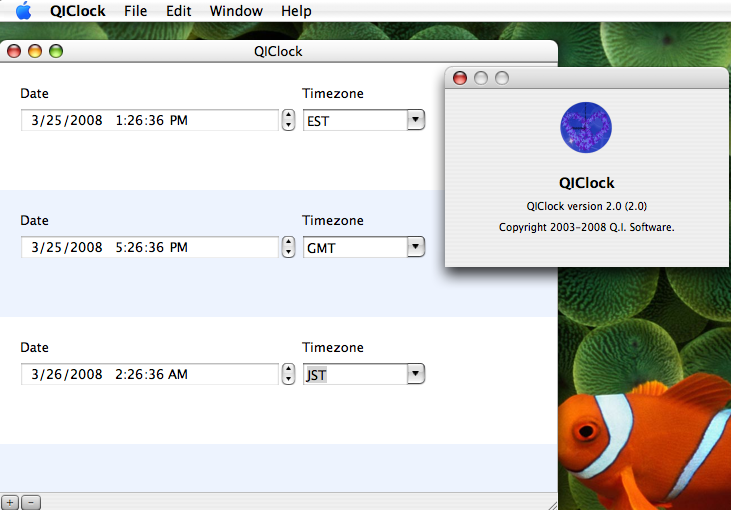Viewport: 731px width, 510px height.
Task: Zoom the main QIClock window
Action: coord(56,51)
